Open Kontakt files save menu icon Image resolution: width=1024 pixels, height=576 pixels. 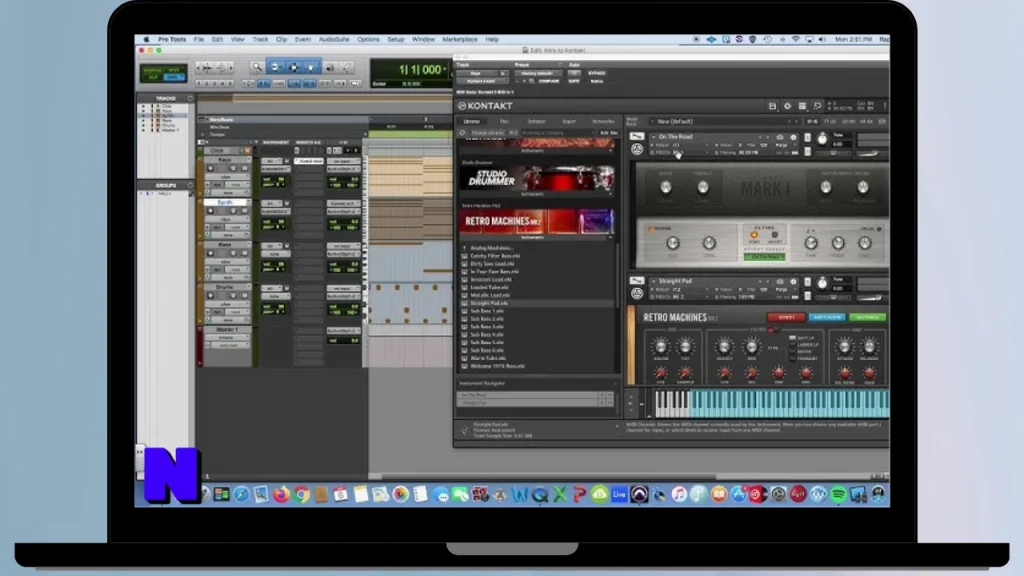pyautogui.click(x=773, y=106)
